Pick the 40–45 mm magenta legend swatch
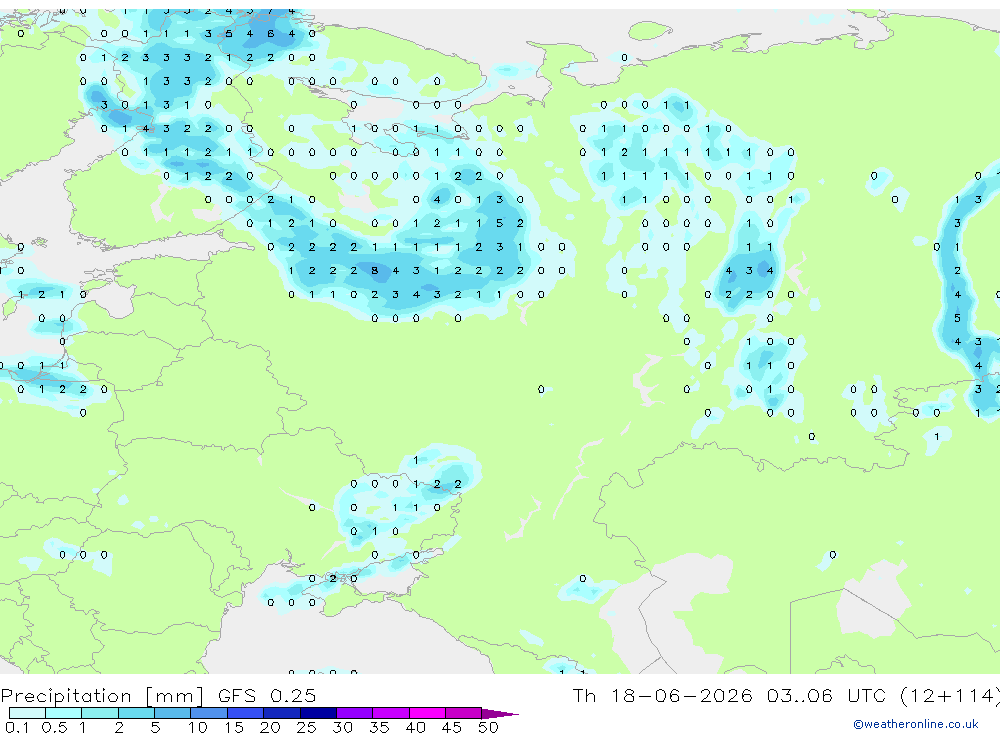Image resolution: width=1000 pixels, height=733 pixels. (427, 713)
